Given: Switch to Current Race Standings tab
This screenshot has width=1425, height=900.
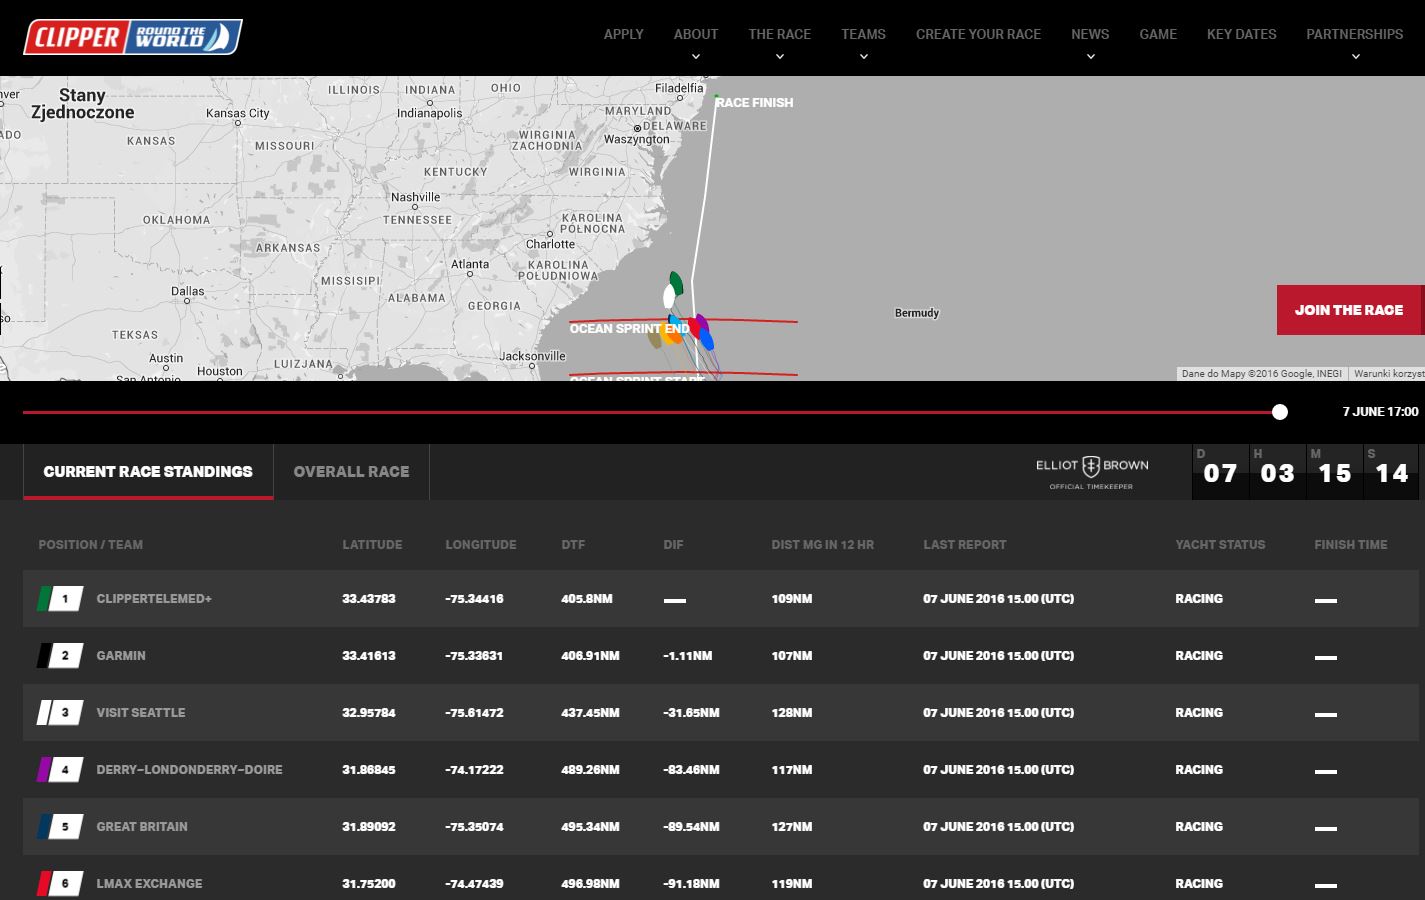Looking at the screenshot, I should click(148, 471).
